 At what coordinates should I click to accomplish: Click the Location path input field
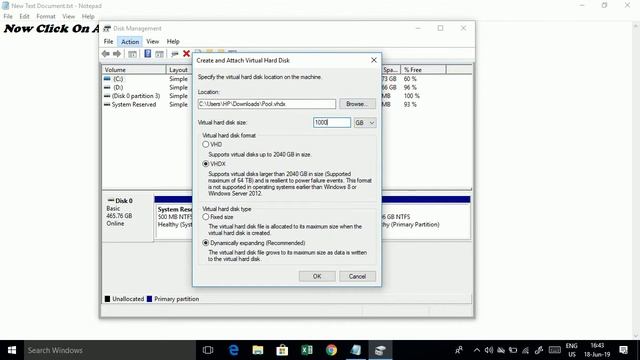point(267,104)
